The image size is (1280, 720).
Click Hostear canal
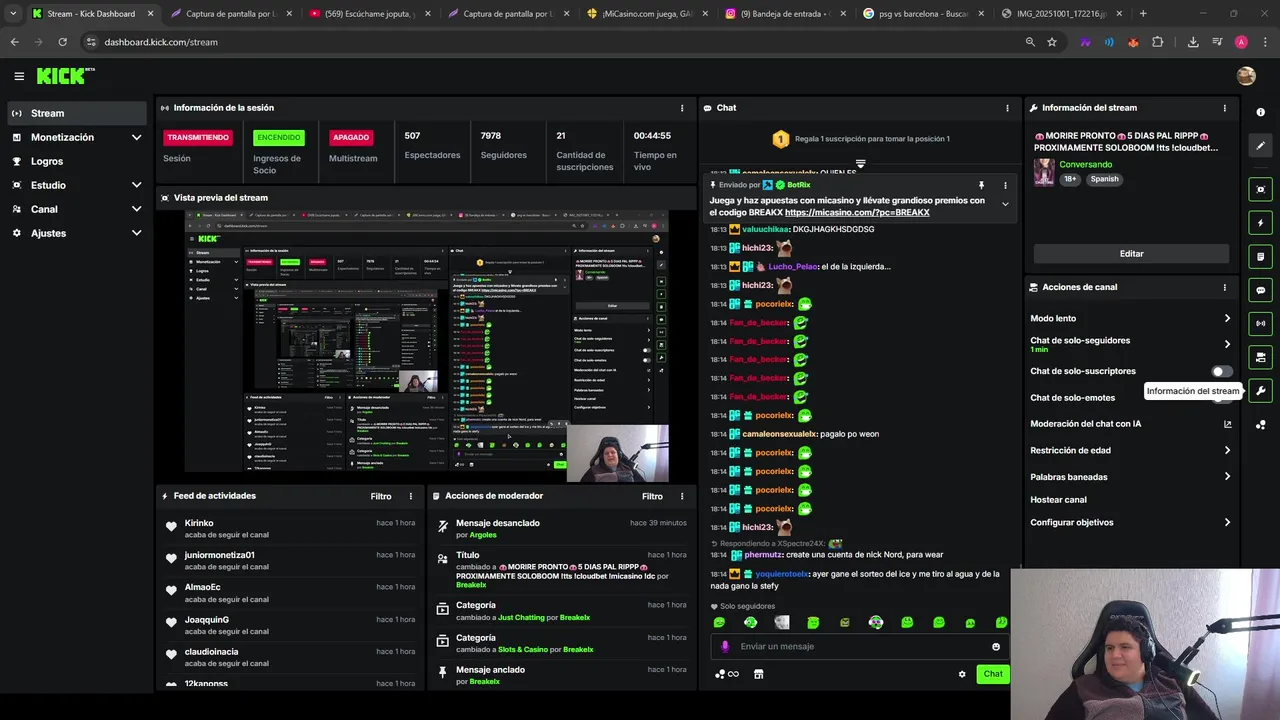[1058, 500]
